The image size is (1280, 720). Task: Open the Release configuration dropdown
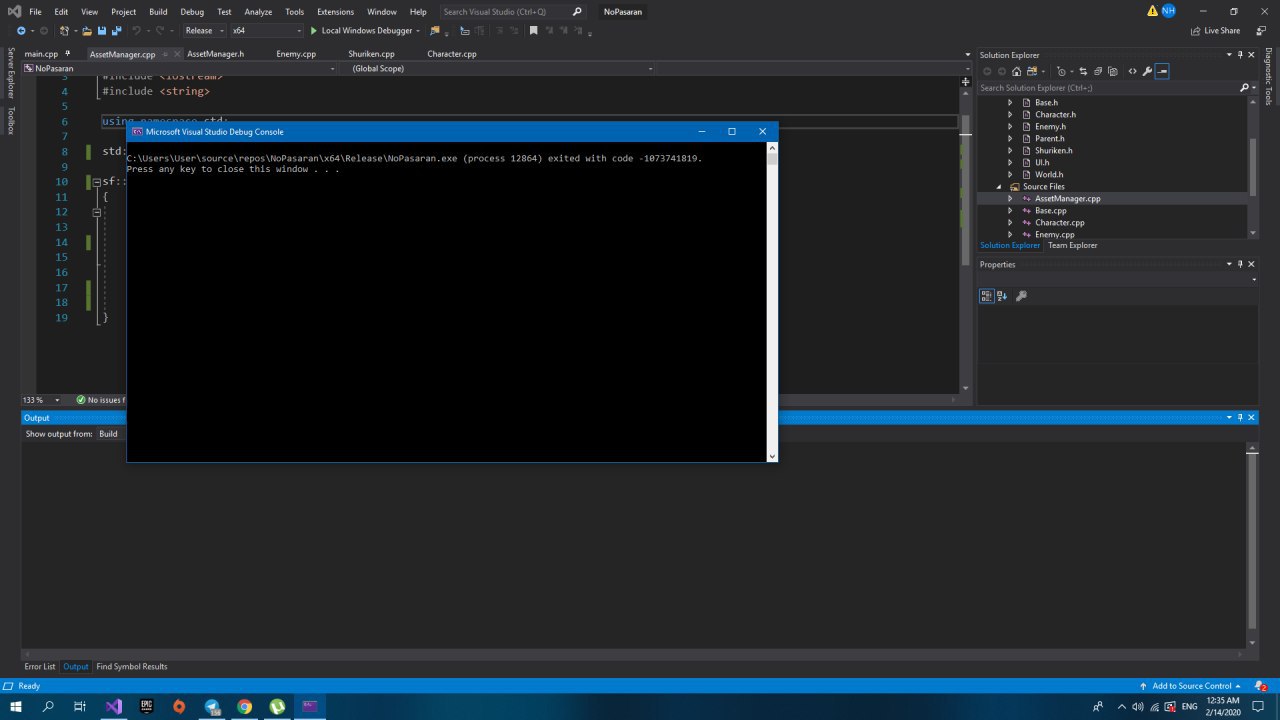click(x=203, y=31)
